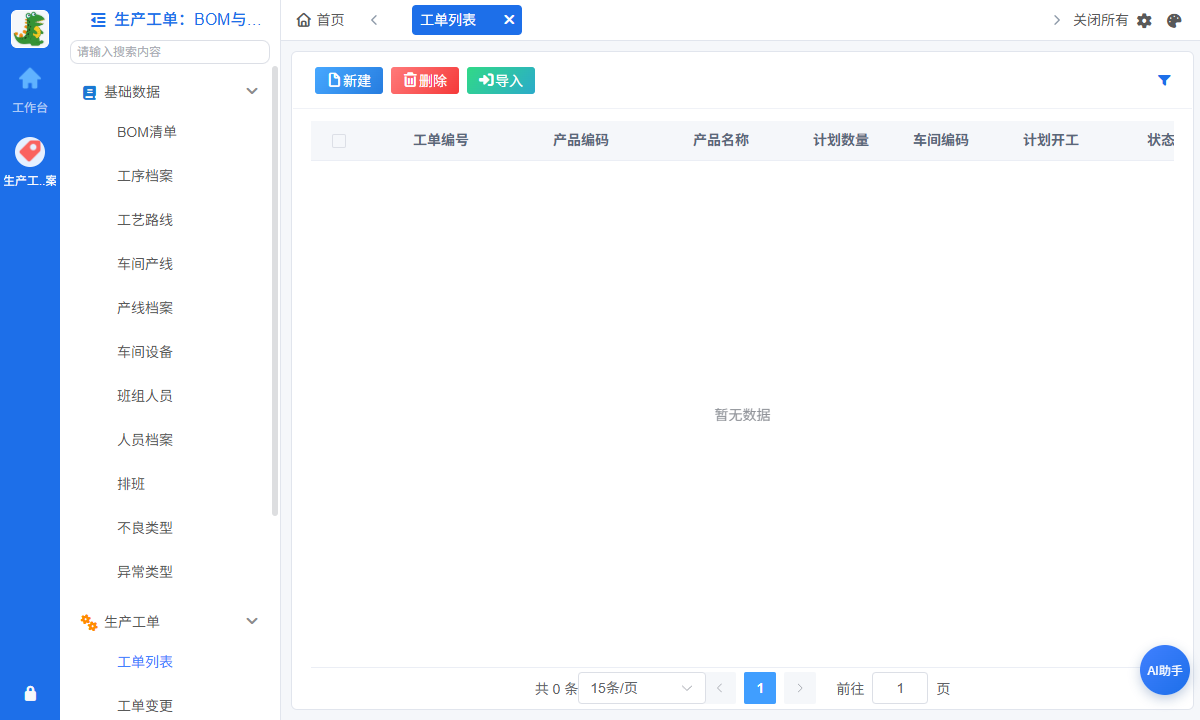
Task: Click the green 导入 button
Action: (x=501, y=81)
